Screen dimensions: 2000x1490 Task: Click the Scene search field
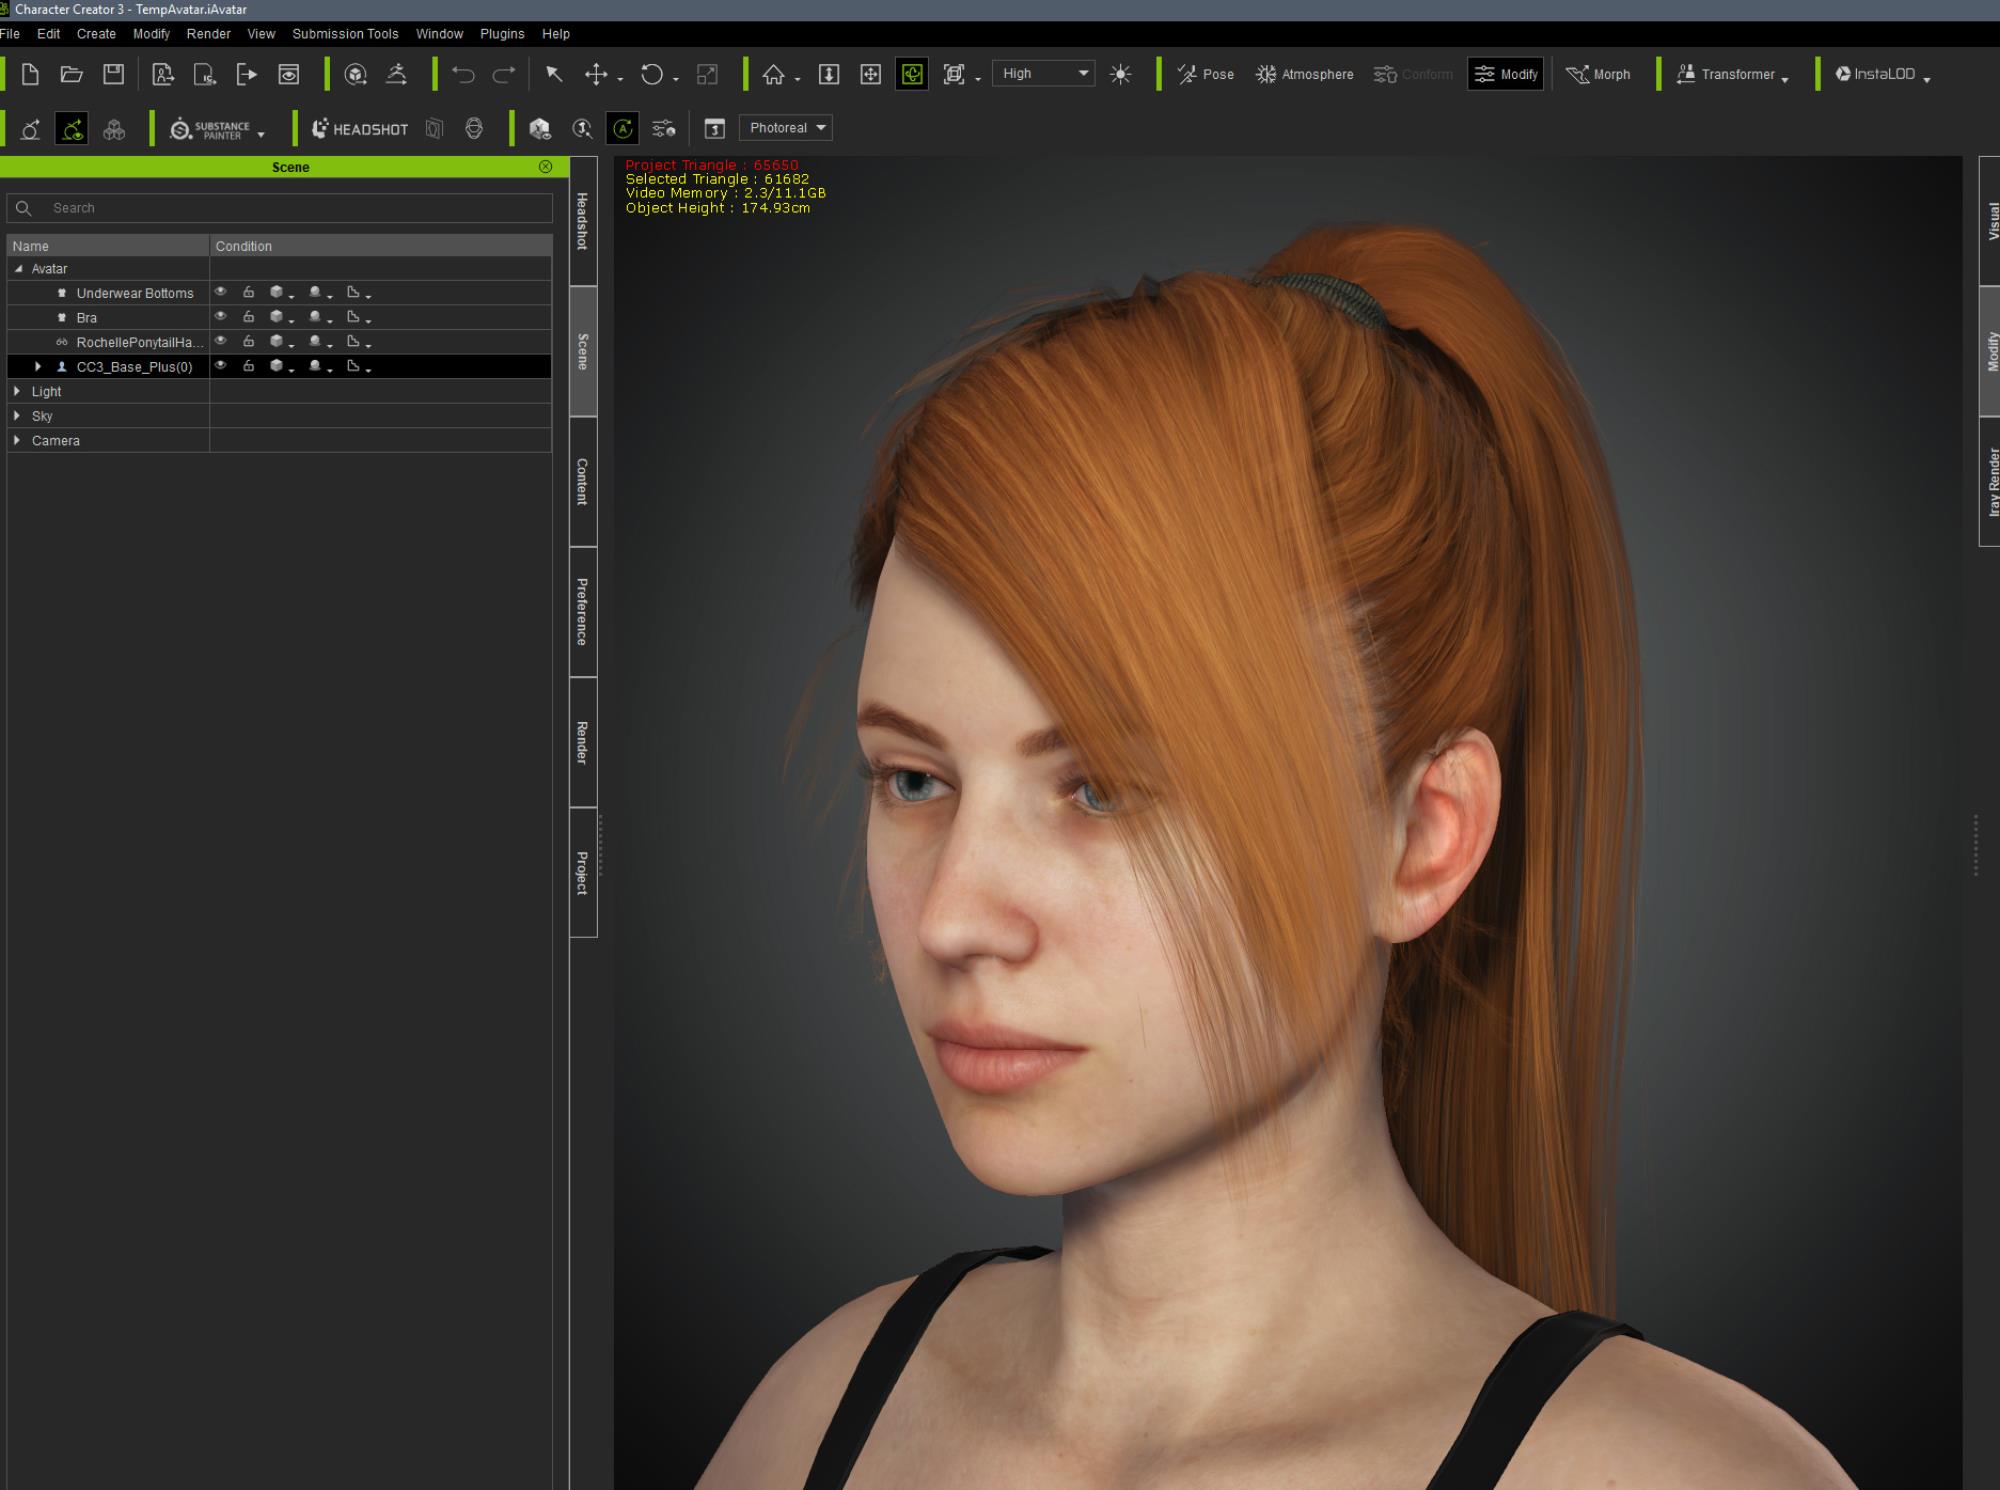coord(280,208)
